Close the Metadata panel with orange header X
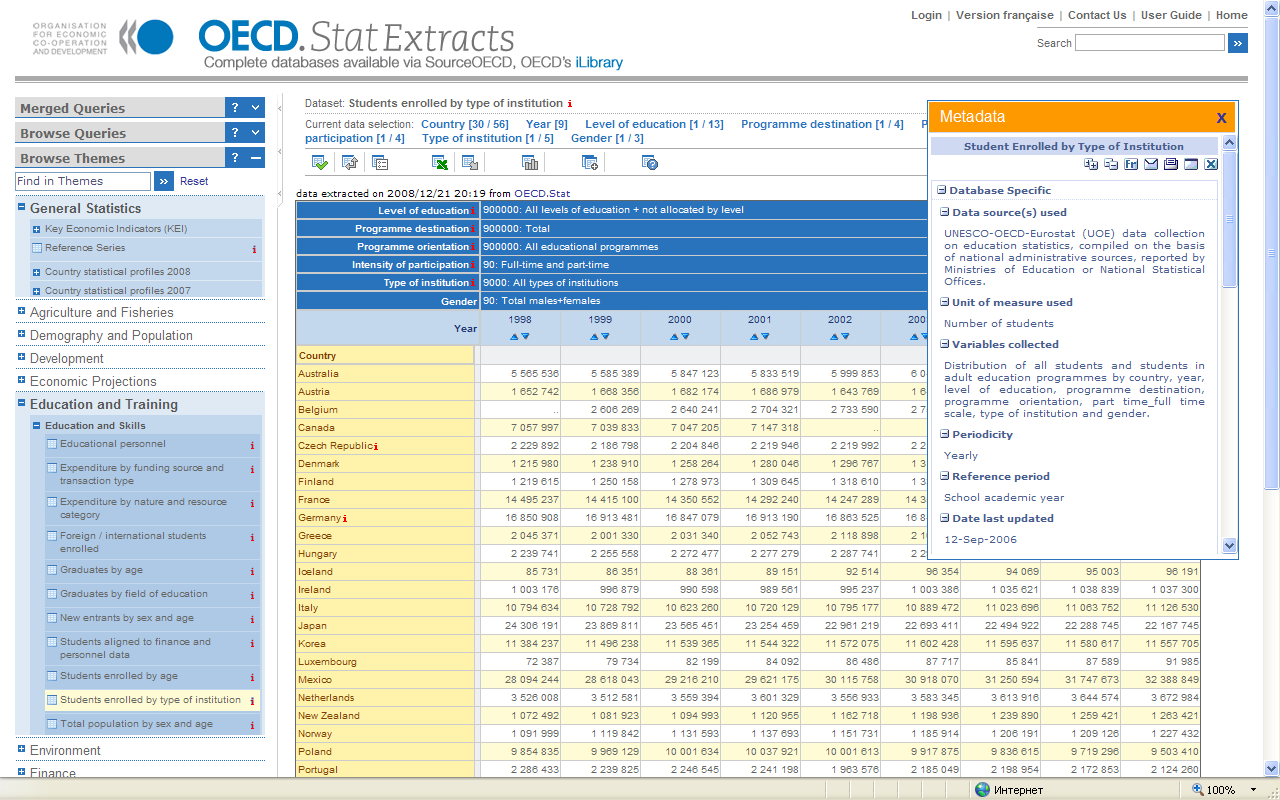1280x800 pixels. (x=1221, y=117)
